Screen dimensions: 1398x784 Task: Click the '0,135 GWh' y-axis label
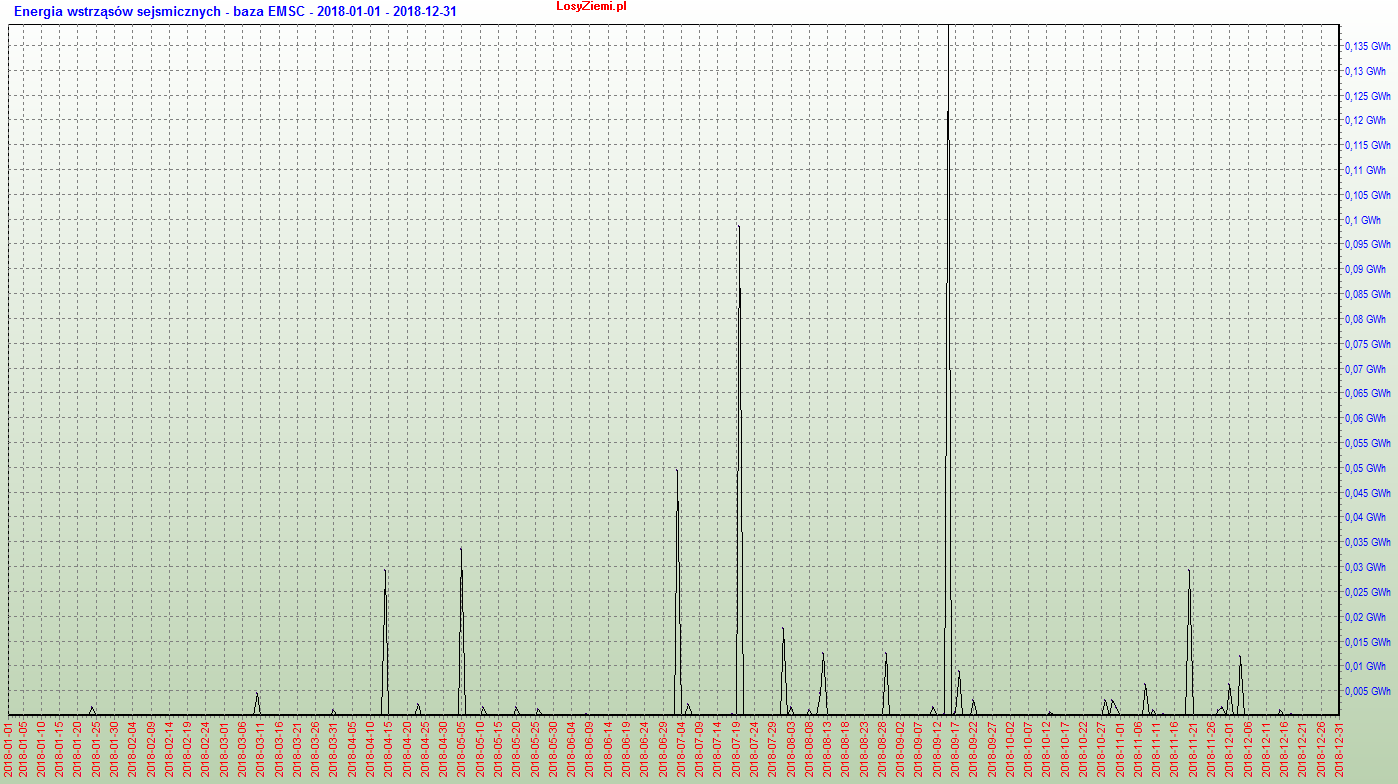click(x=1367, y=46)
